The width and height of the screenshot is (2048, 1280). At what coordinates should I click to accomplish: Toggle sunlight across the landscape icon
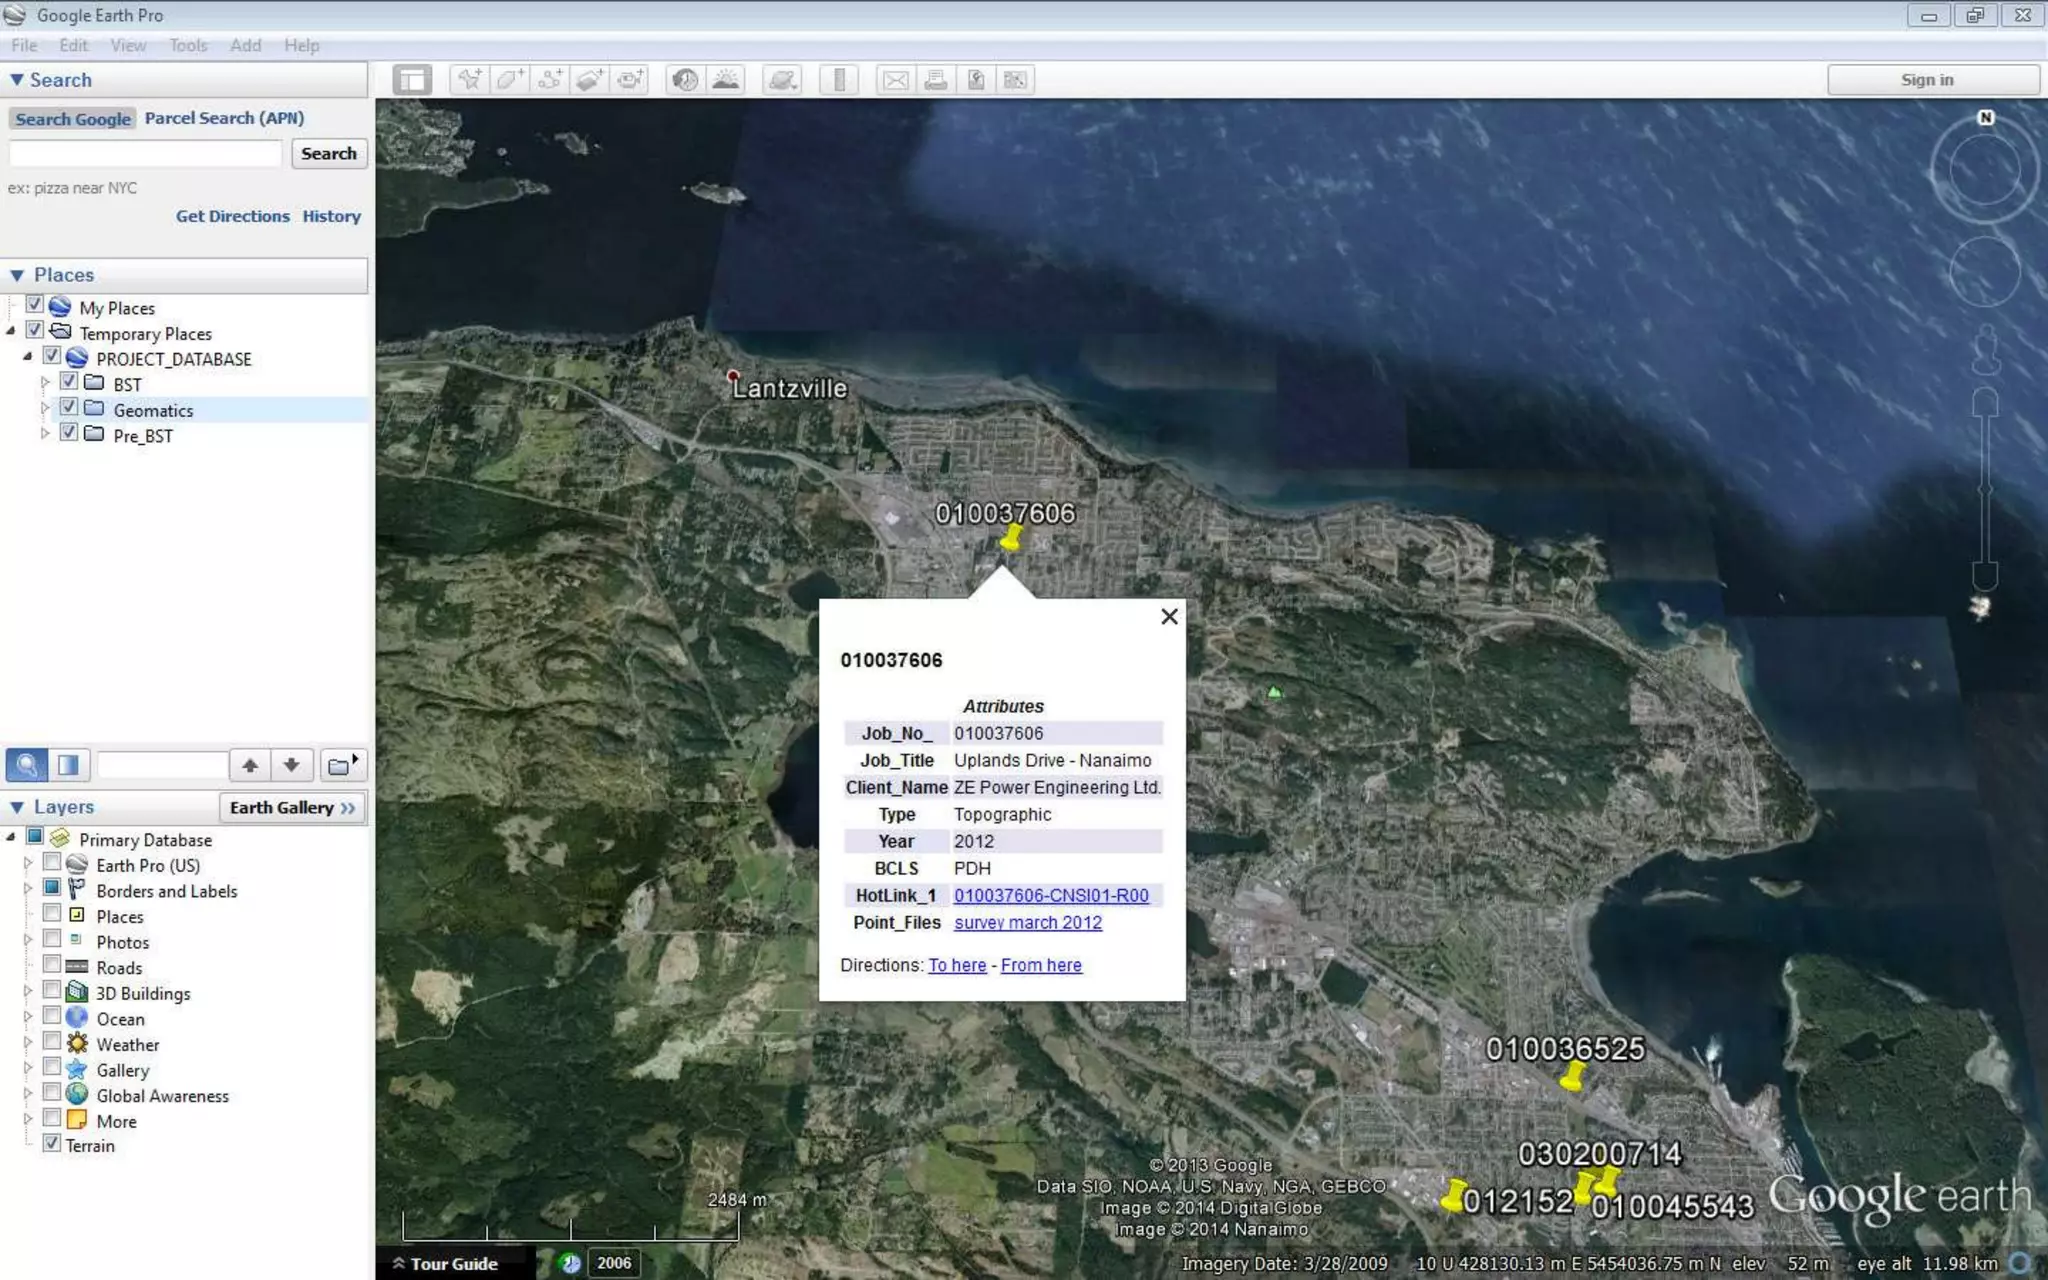726,80
